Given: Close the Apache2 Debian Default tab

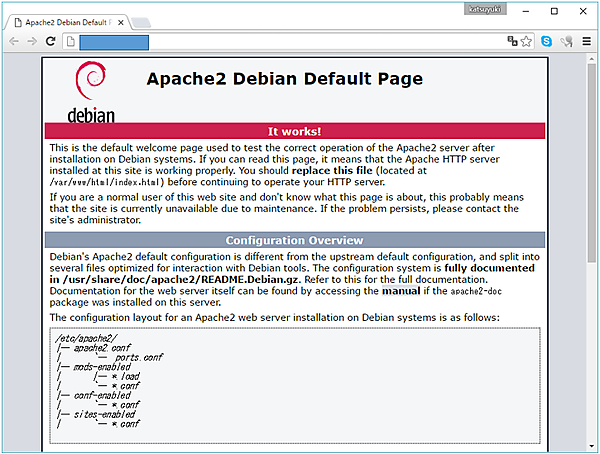Looking at the screenshot, I should pyautogui.click(x=121, y=23).
